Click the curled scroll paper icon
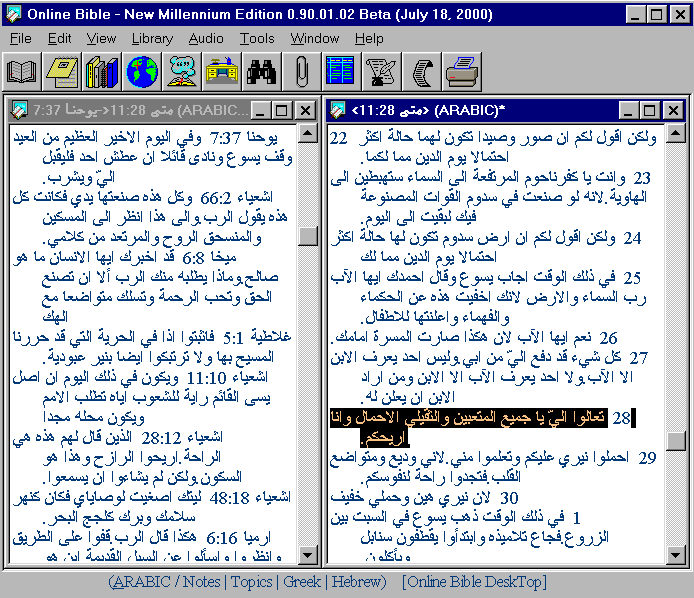 point(421,72)
